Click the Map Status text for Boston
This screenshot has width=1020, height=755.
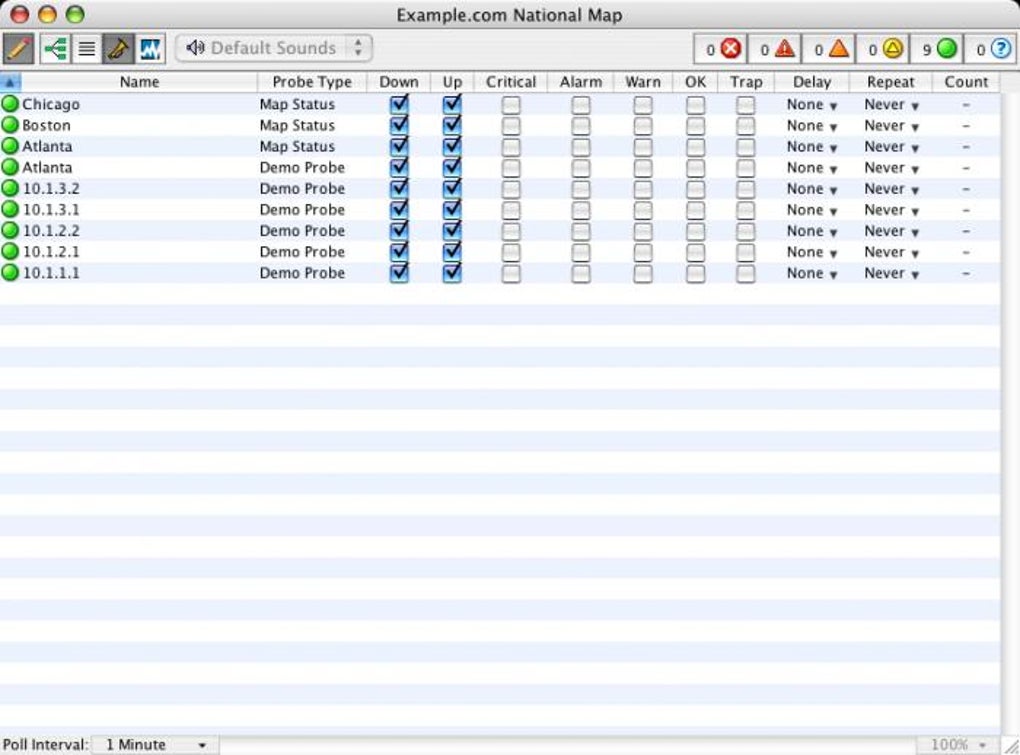[297, 125]
